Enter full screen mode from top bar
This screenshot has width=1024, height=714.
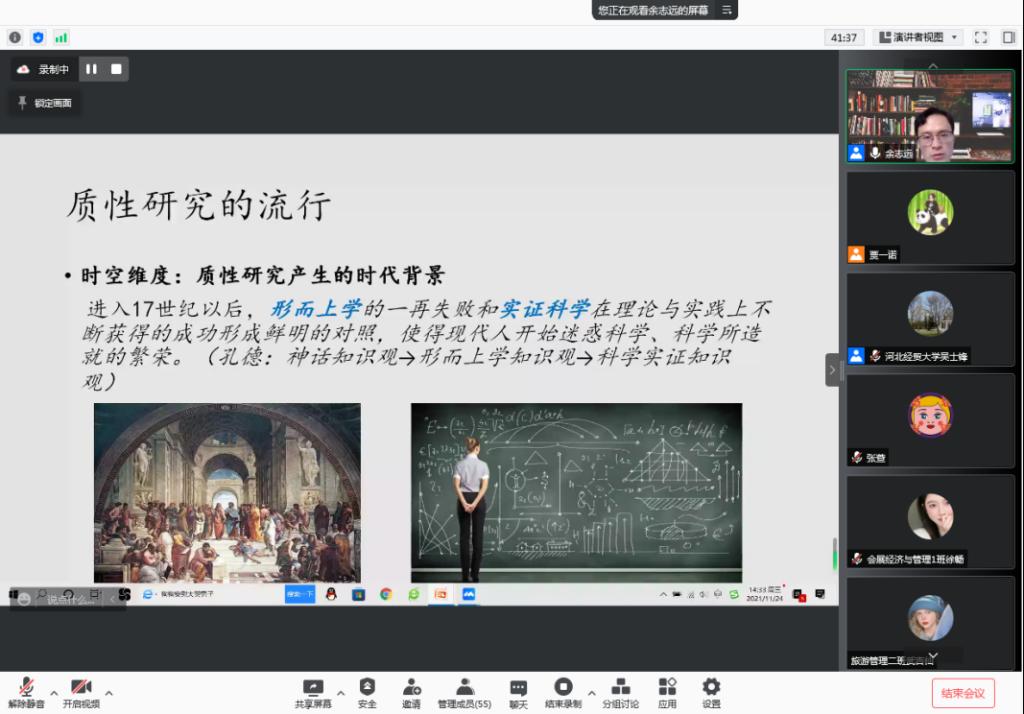click(981, 37)
